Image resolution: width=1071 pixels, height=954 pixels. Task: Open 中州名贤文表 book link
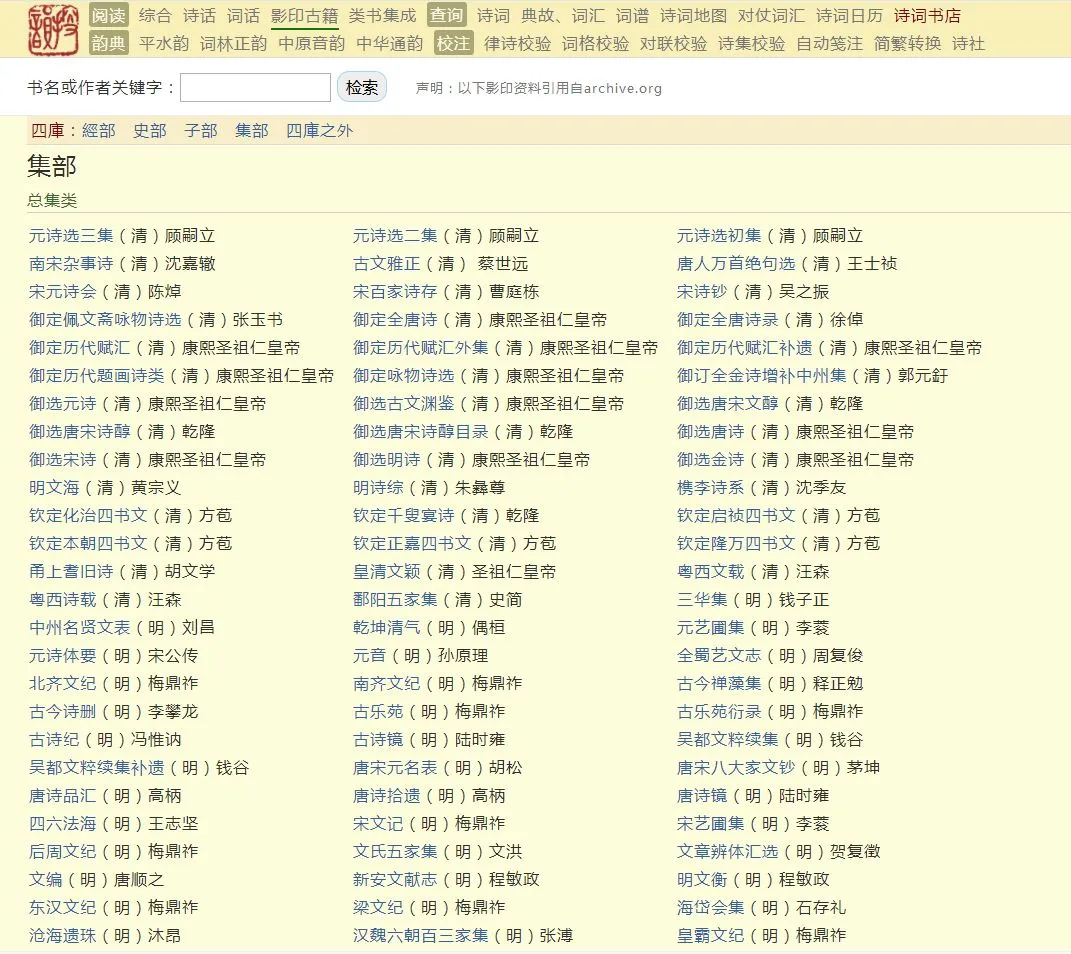point(79,628)
